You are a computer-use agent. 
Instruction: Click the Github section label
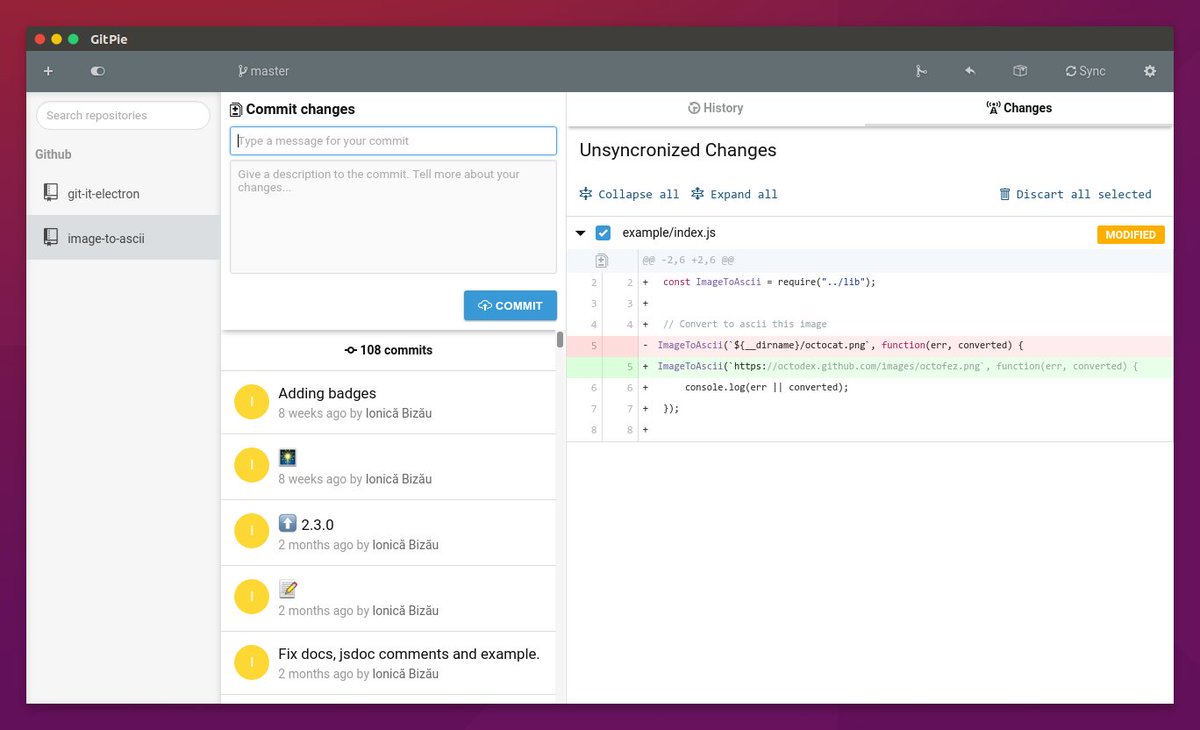[x=53, y=155]
